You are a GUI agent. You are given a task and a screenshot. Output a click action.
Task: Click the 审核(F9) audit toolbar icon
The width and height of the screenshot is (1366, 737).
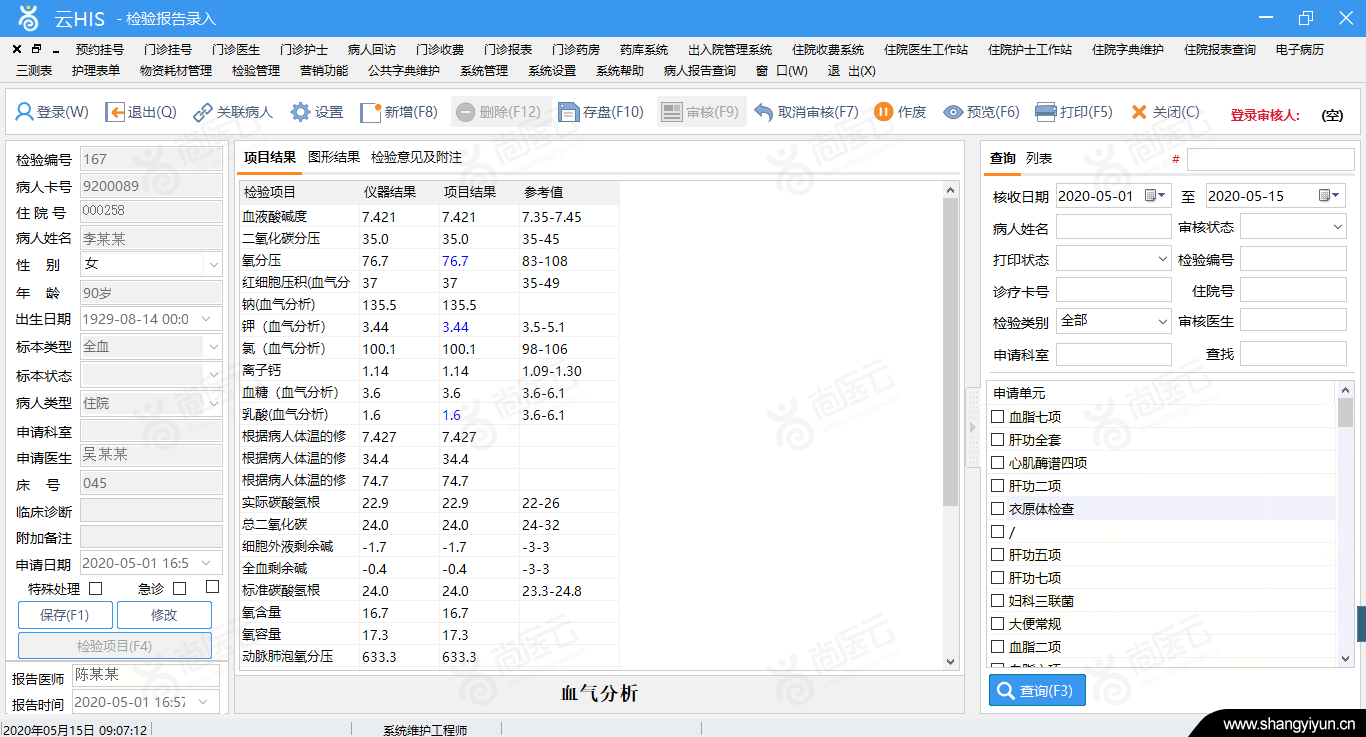672,112
